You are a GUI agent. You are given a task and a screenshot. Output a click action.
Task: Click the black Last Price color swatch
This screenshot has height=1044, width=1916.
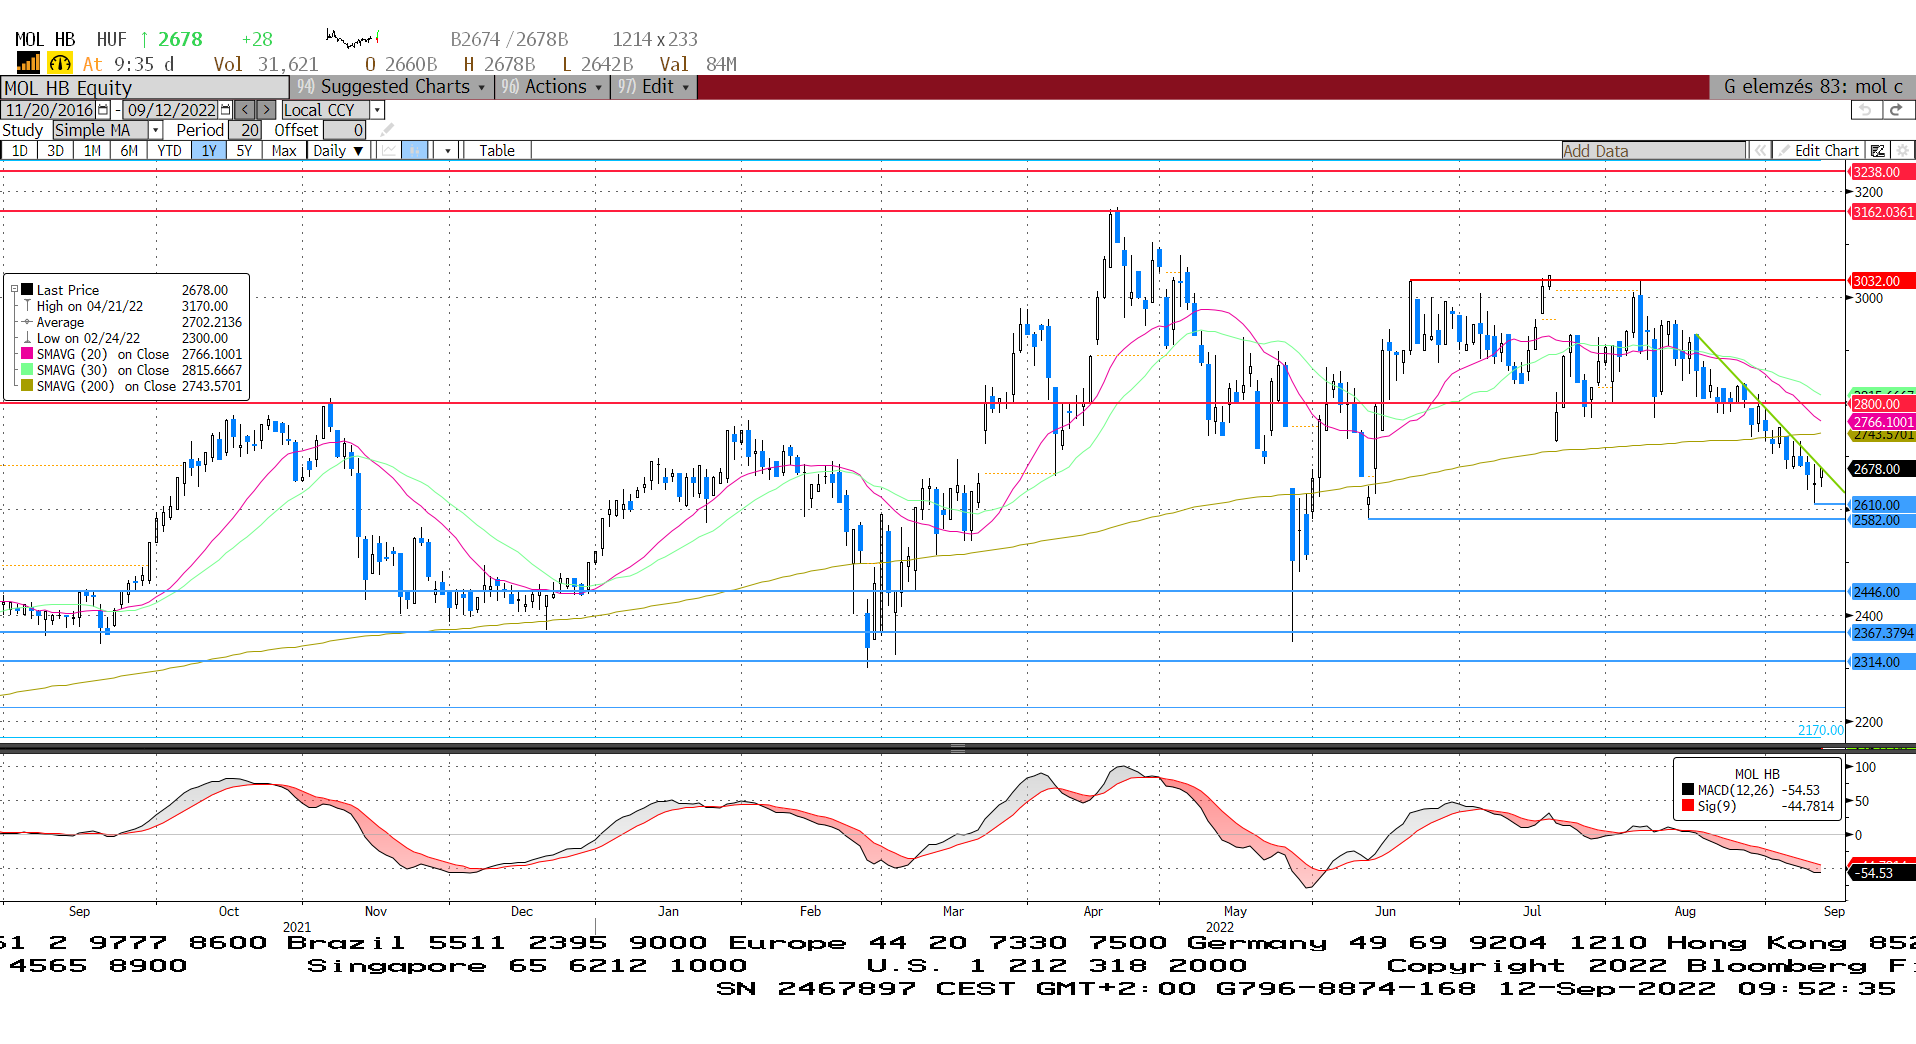(x=27, y=290)
